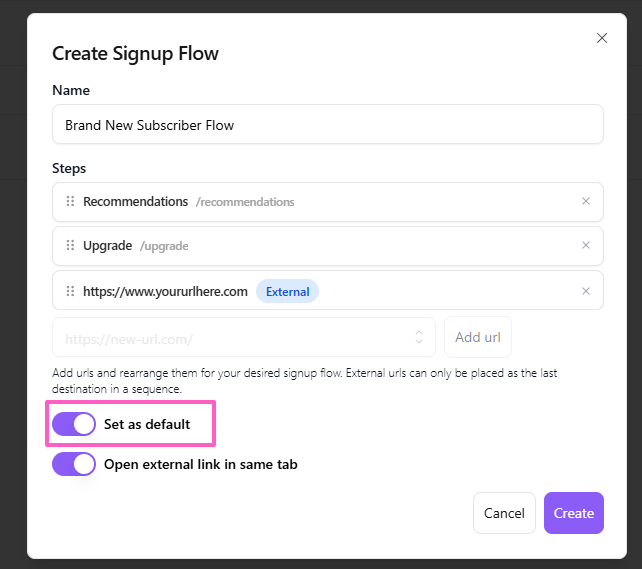Image resolution: width=642 pixels, height=569 pixels.
Task: Disable Open external link in same tab
Action: pos(74,464)
